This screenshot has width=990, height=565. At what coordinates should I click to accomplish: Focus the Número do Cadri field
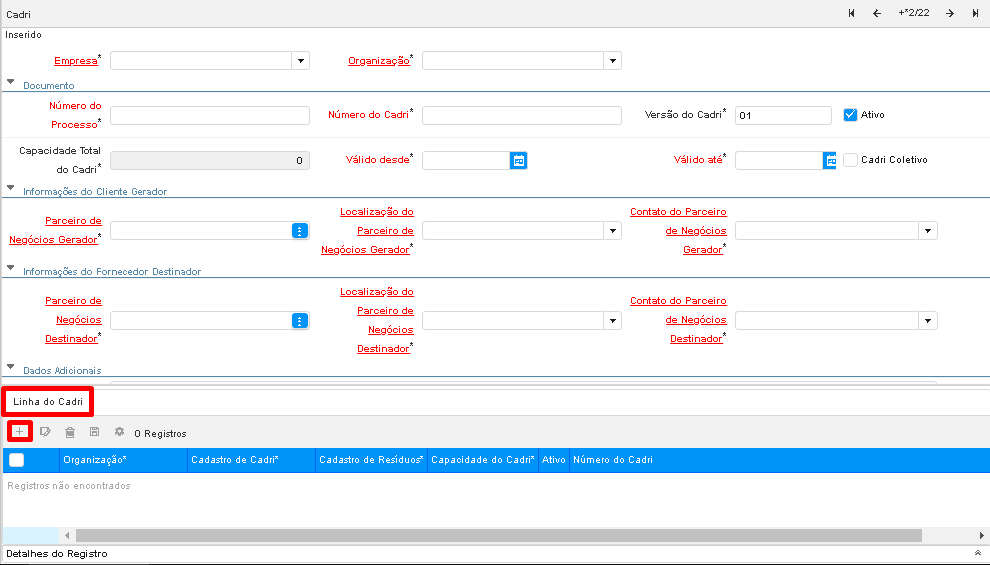[522, 116]
